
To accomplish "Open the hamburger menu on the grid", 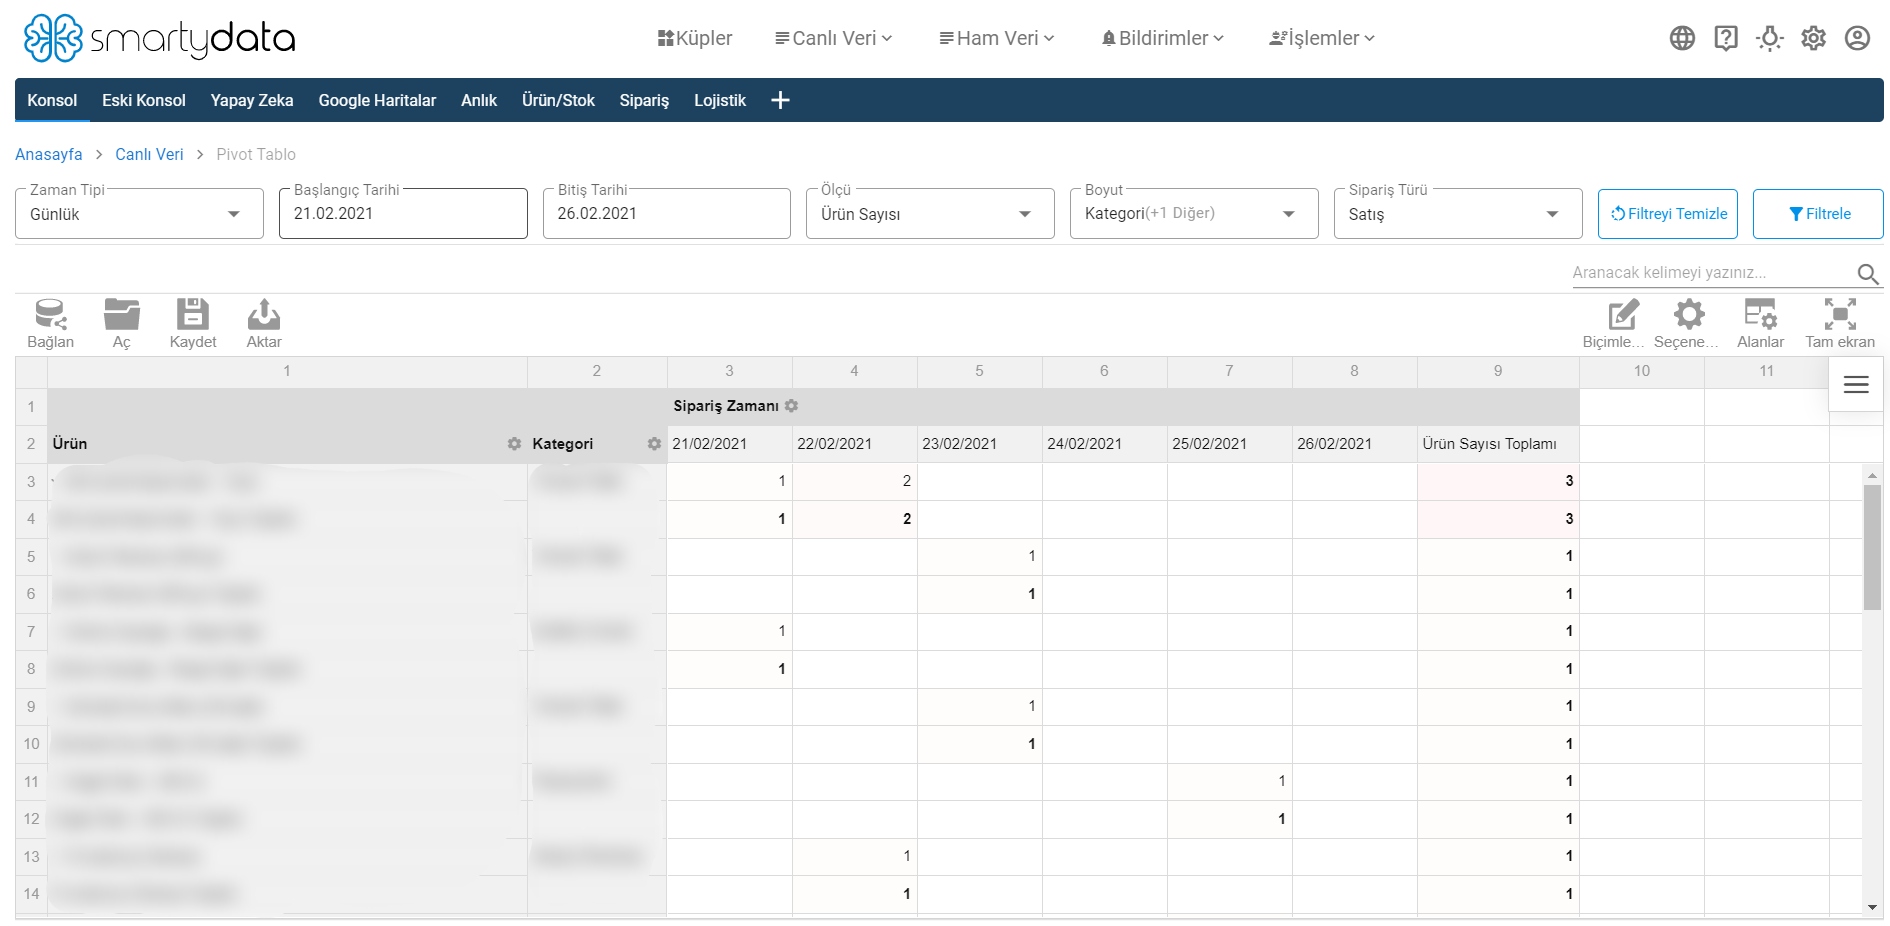I will click(x=1856, y=384).
